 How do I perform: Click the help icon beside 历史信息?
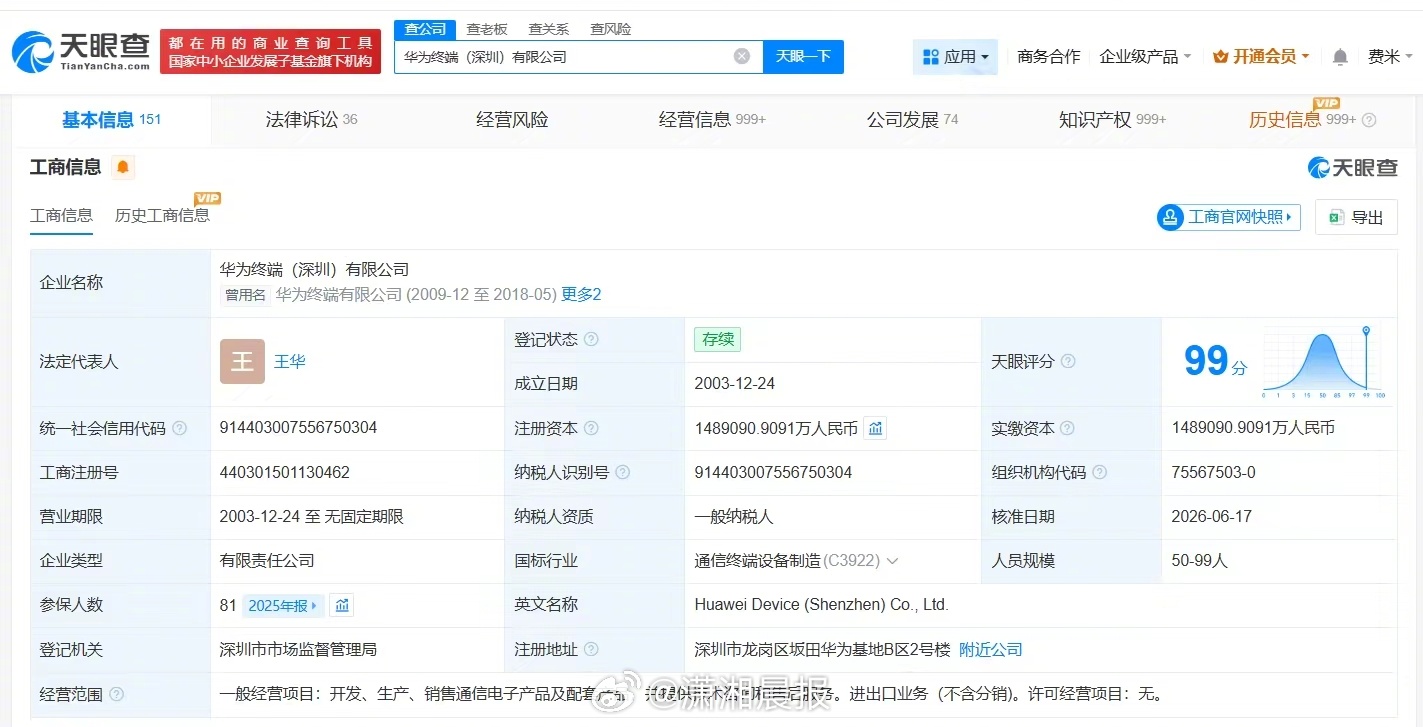pos(1370,120)
